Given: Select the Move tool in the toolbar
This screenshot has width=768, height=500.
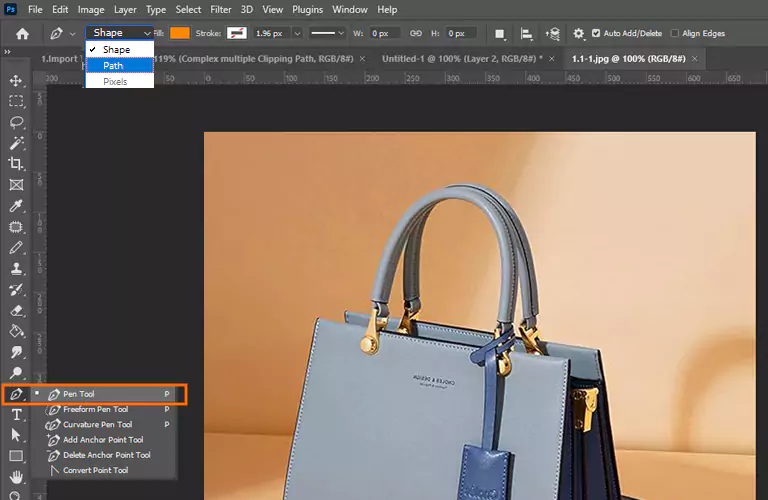Looking at the screenshot, I should [x=16, y=80].
